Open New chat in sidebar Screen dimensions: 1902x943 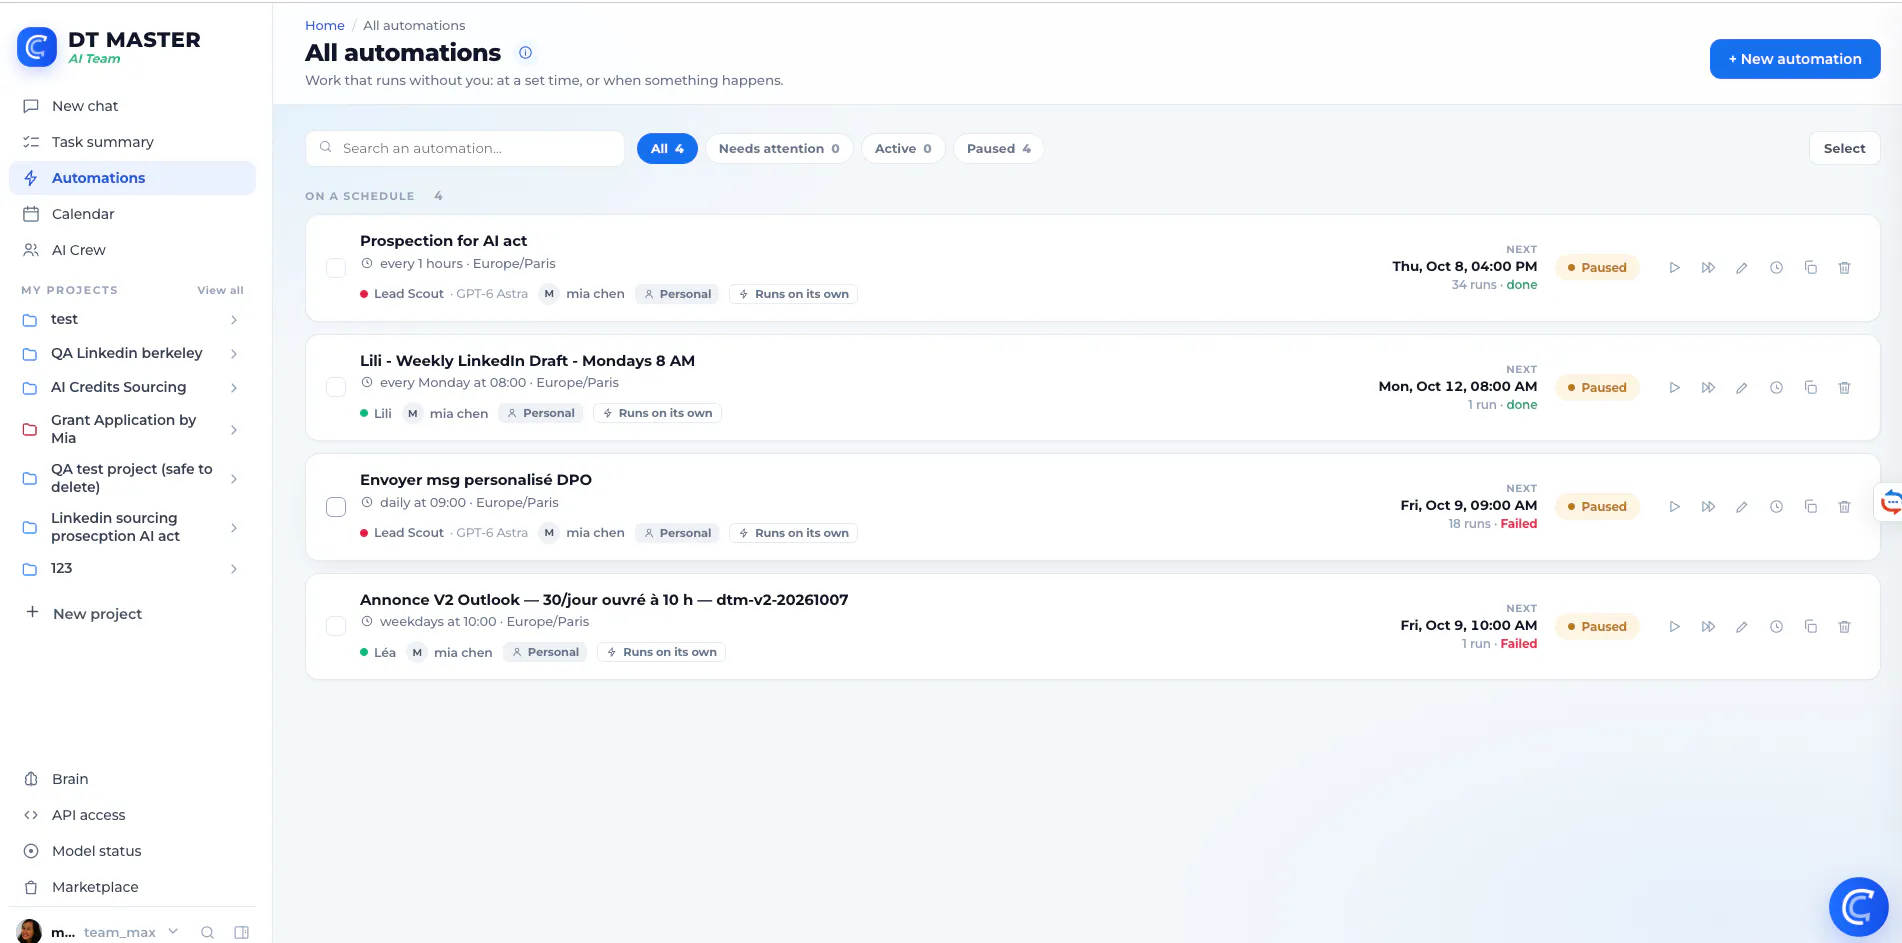(132, 106)
